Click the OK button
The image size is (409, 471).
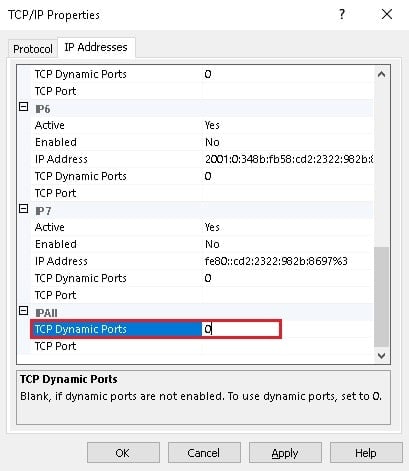[x=123, y=453]
